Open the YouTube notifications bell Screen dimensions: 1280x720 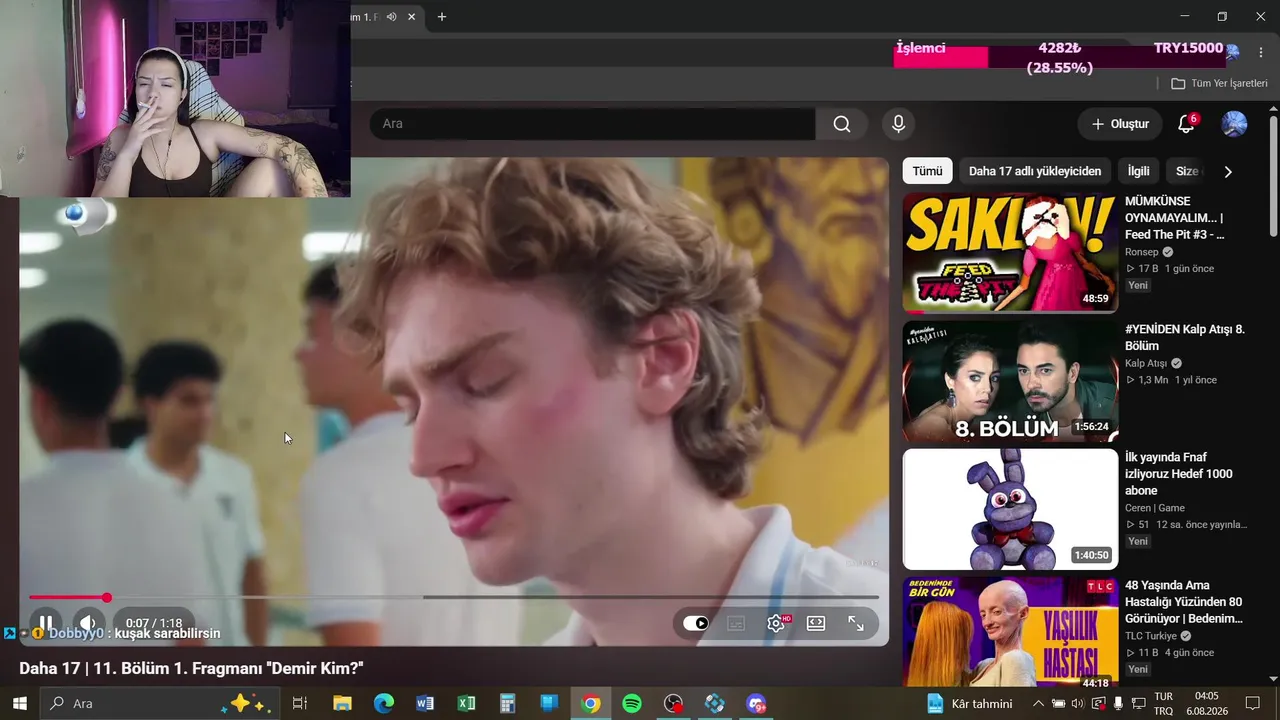point(1186,124)
